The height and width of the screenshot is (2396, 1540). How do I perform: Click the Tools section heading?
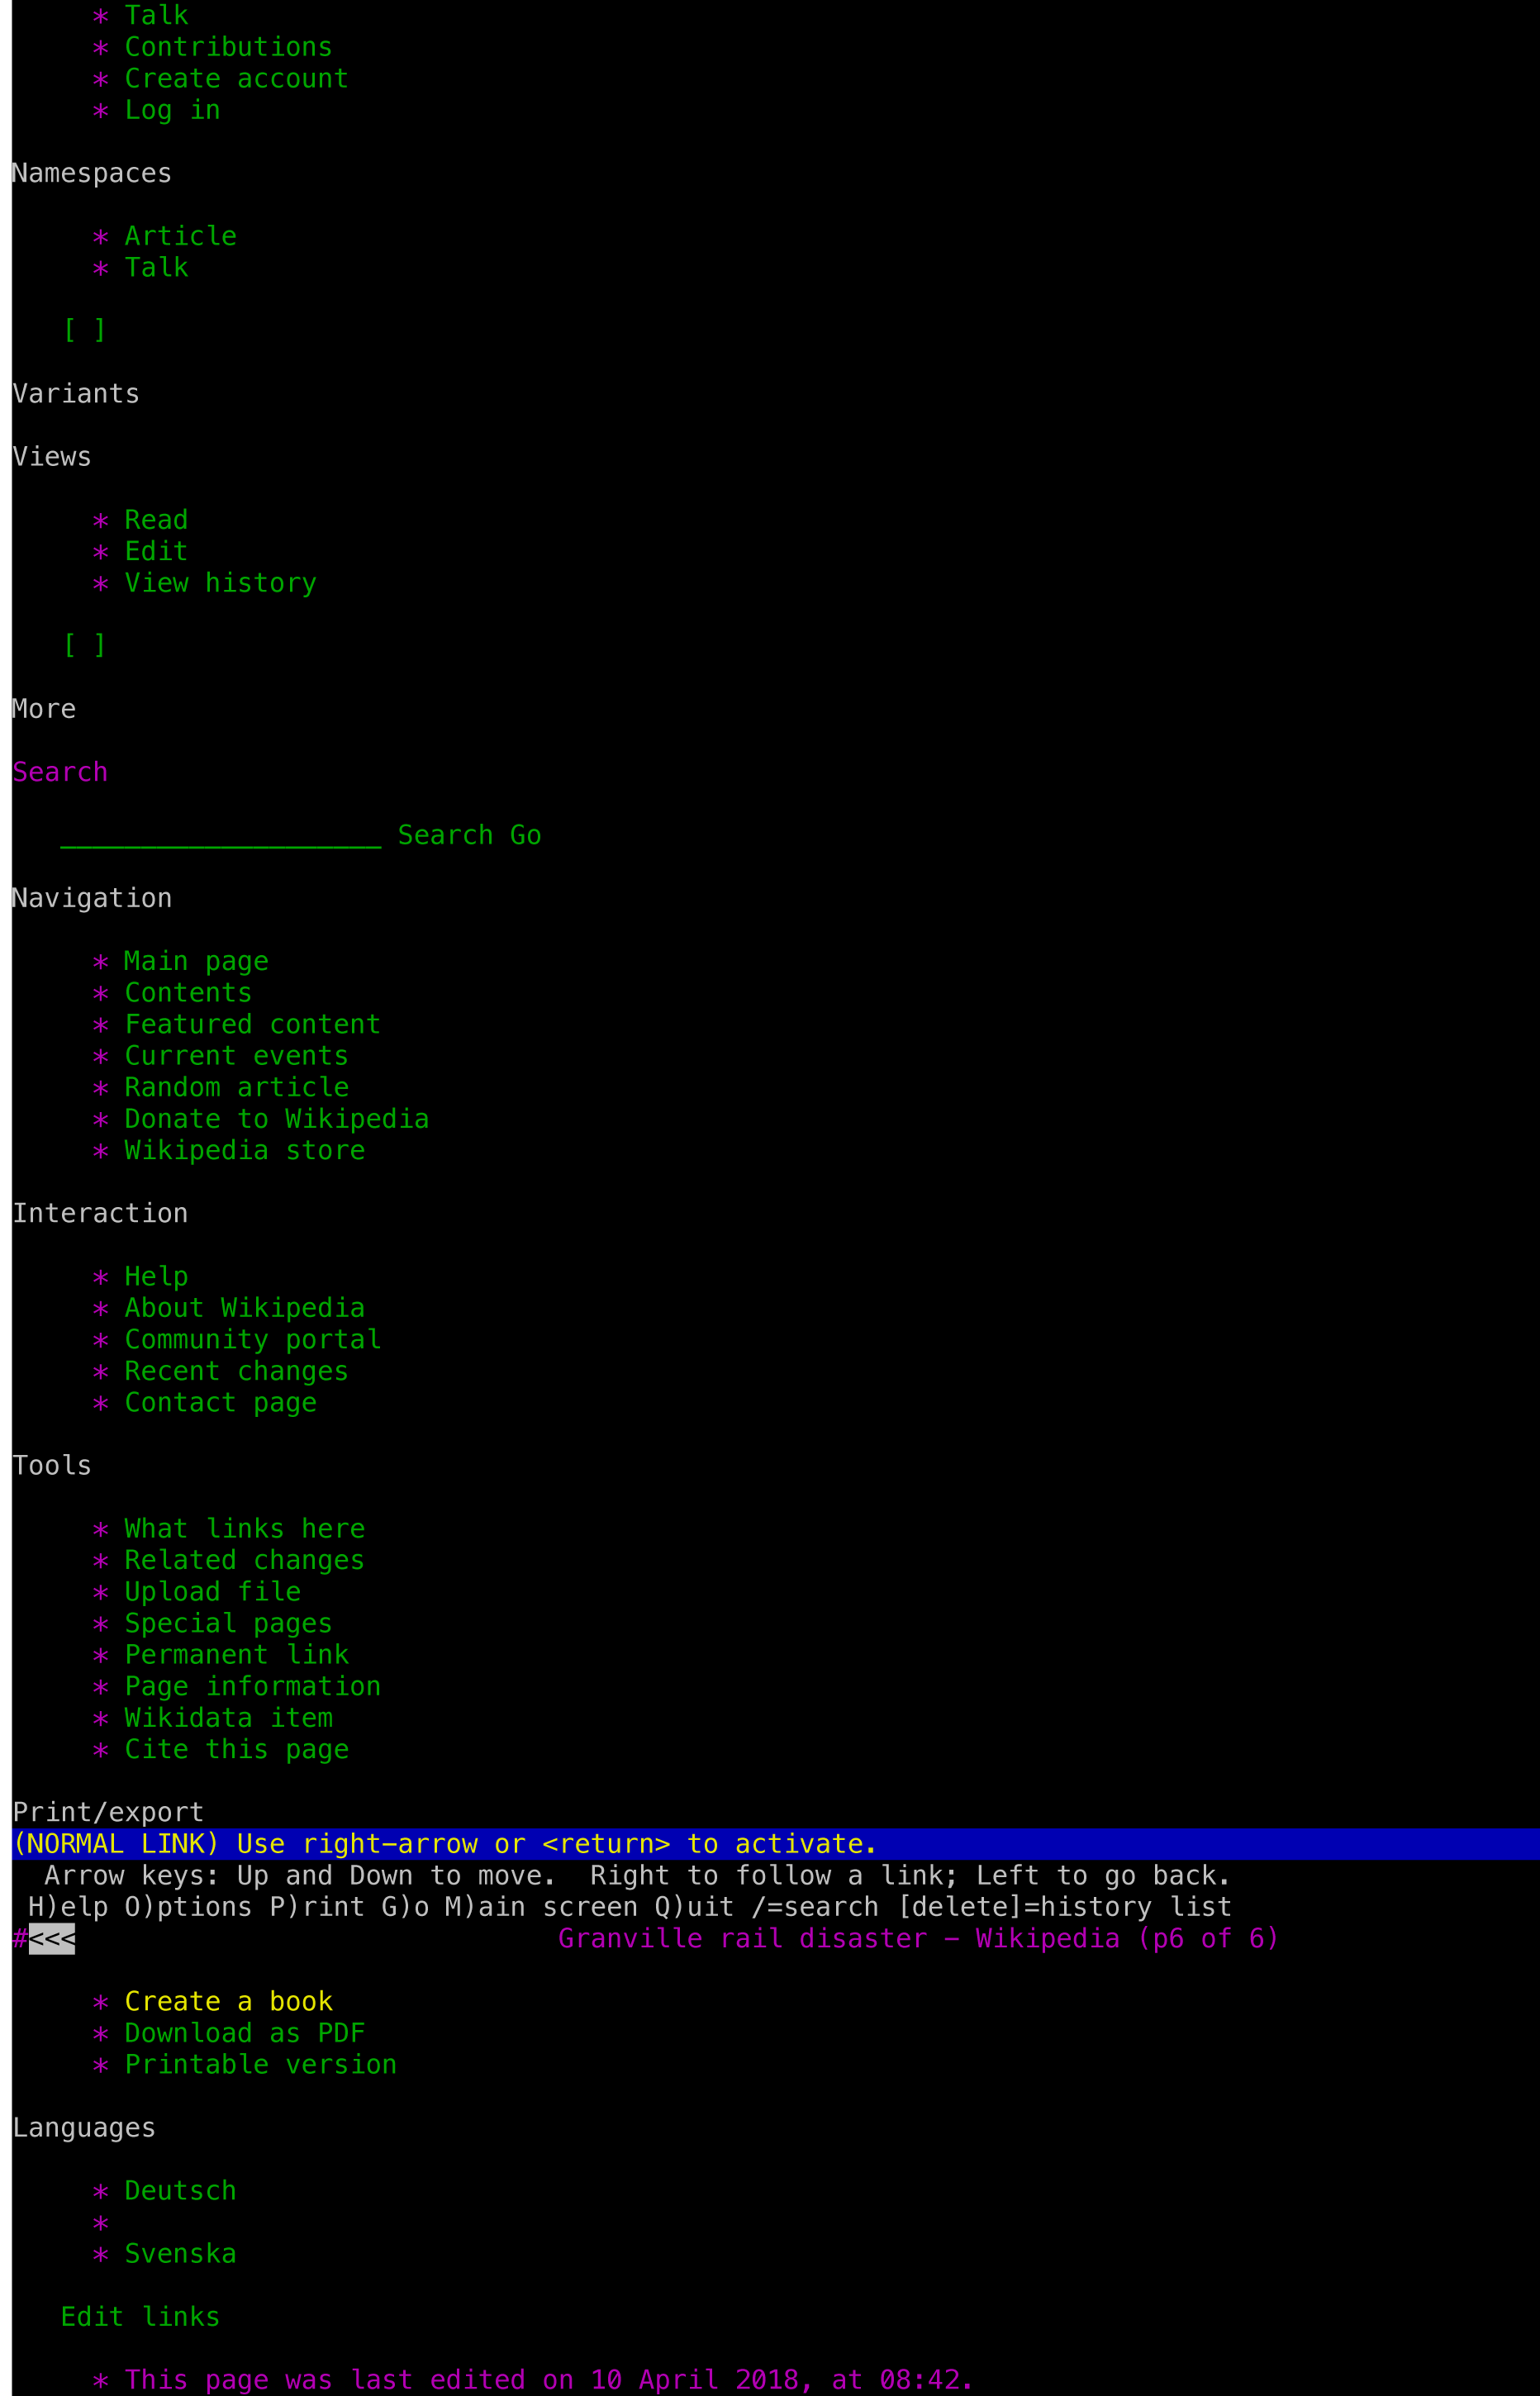(52, 1465)
